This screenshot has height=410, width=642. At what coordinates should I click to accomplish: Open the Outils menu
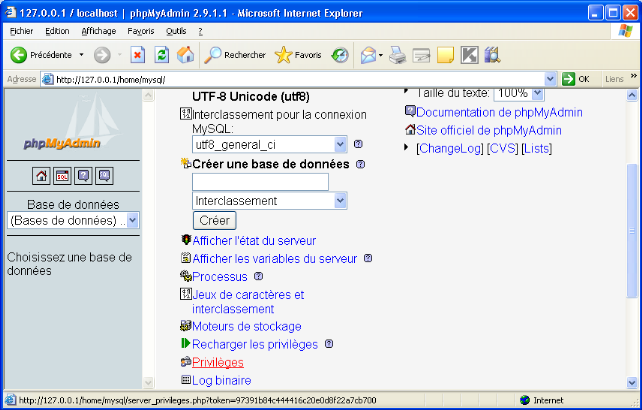coord(176,31)
